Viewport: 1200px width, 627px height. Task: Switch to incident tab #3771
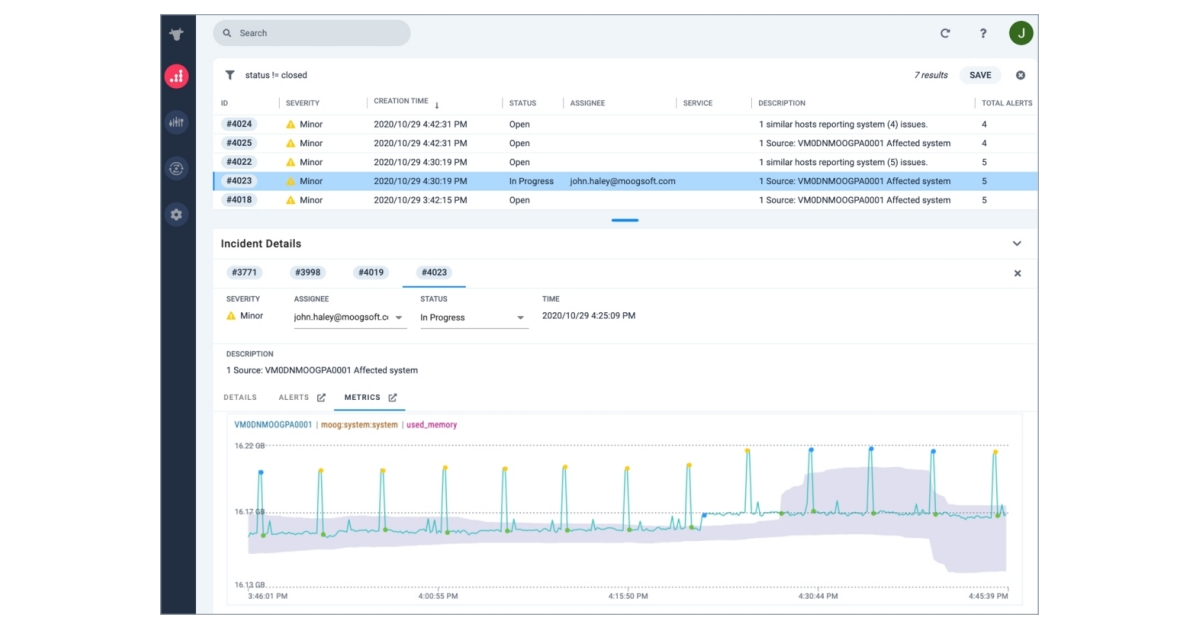(245, 272)
